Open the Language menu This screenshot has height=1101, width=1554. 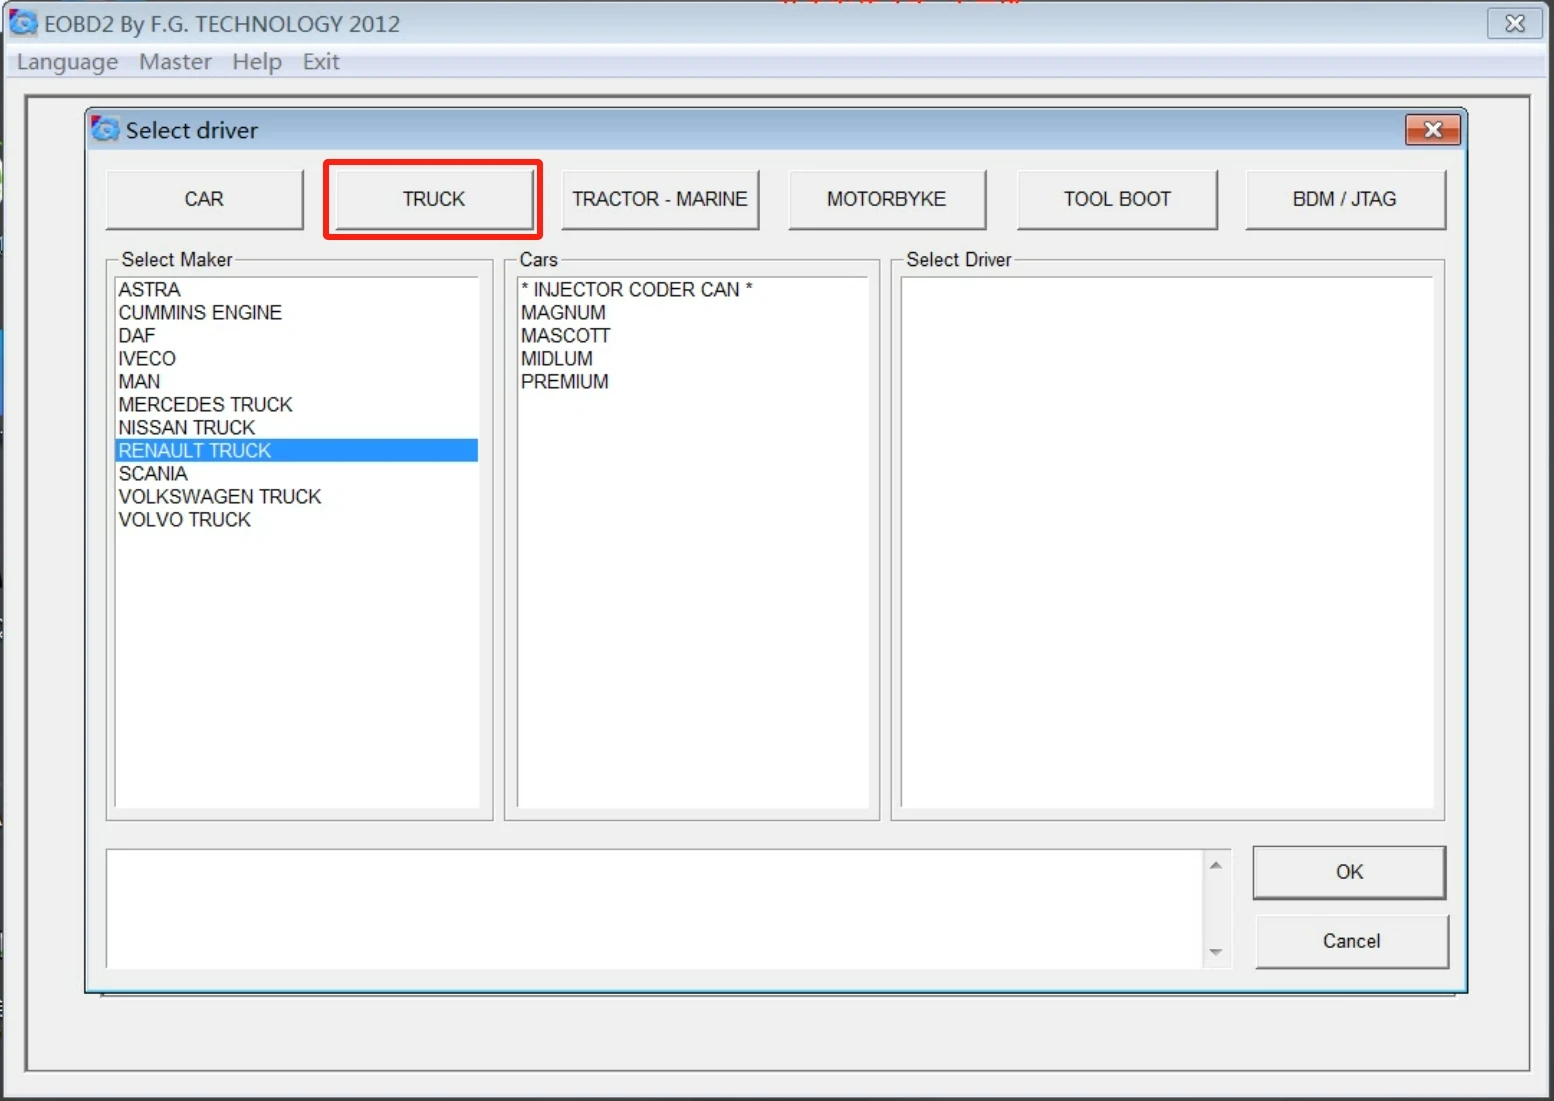coord(68,62)
